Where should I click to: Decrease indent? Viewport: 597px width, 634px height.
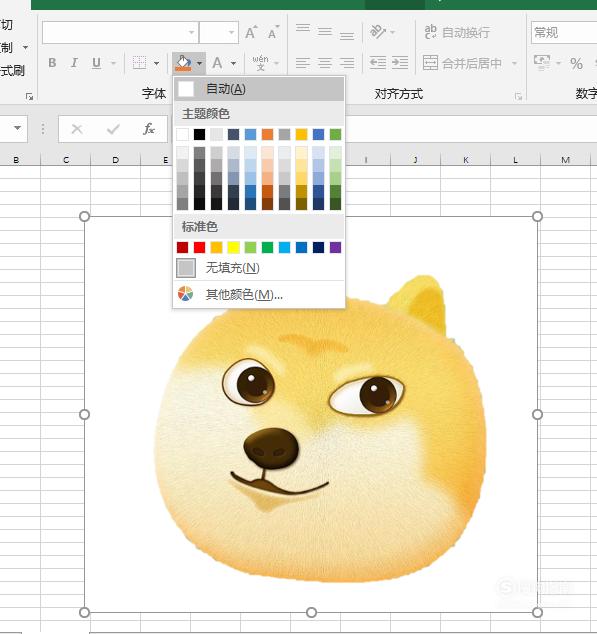click(378, 63)
